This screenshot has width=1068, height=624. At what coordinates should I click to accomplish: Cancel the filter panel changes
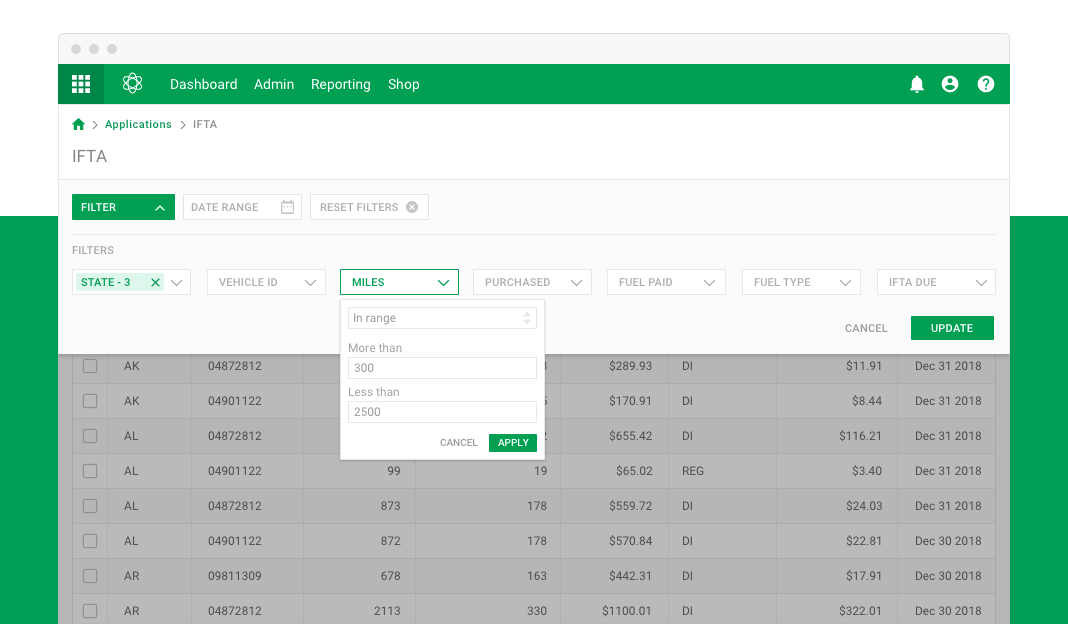pos(866,328)
